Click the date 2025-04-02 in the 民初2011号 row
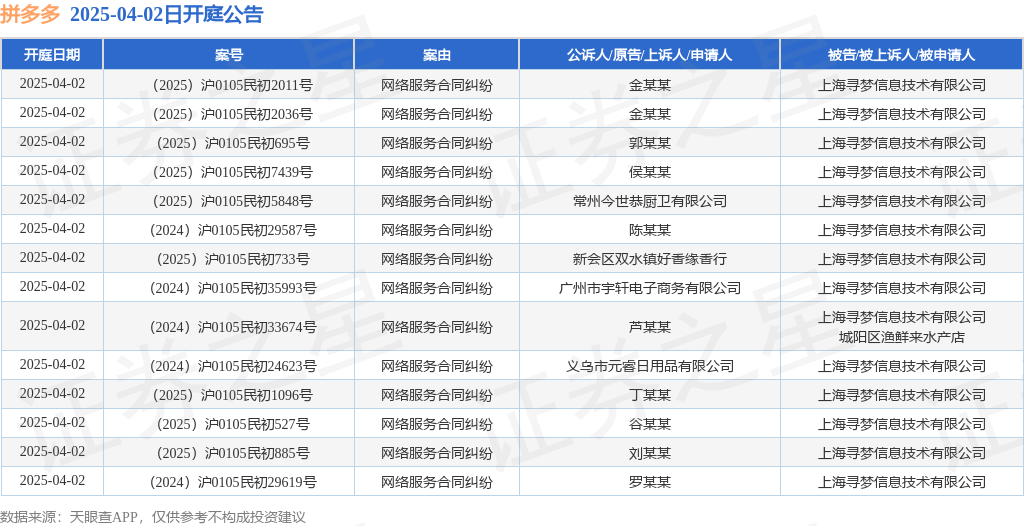 52,84
